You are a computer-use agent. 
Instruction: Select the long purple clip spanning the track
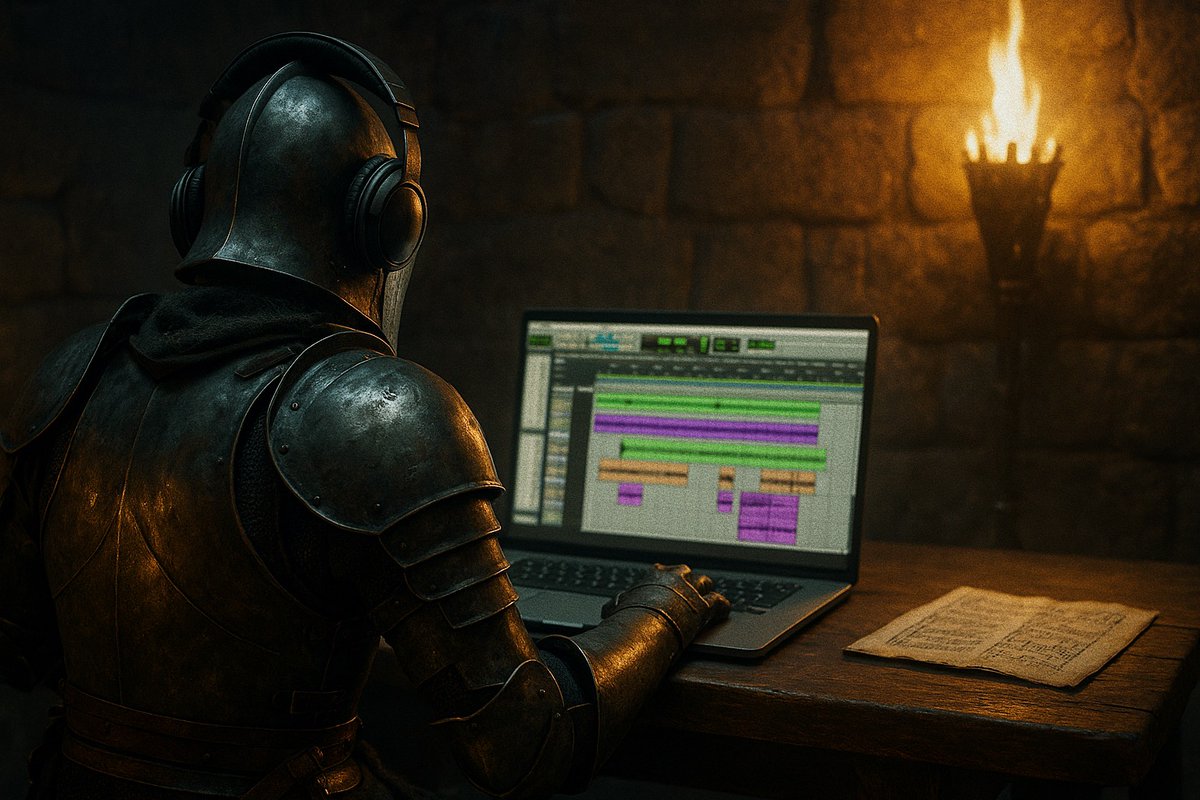click(706, 430)
